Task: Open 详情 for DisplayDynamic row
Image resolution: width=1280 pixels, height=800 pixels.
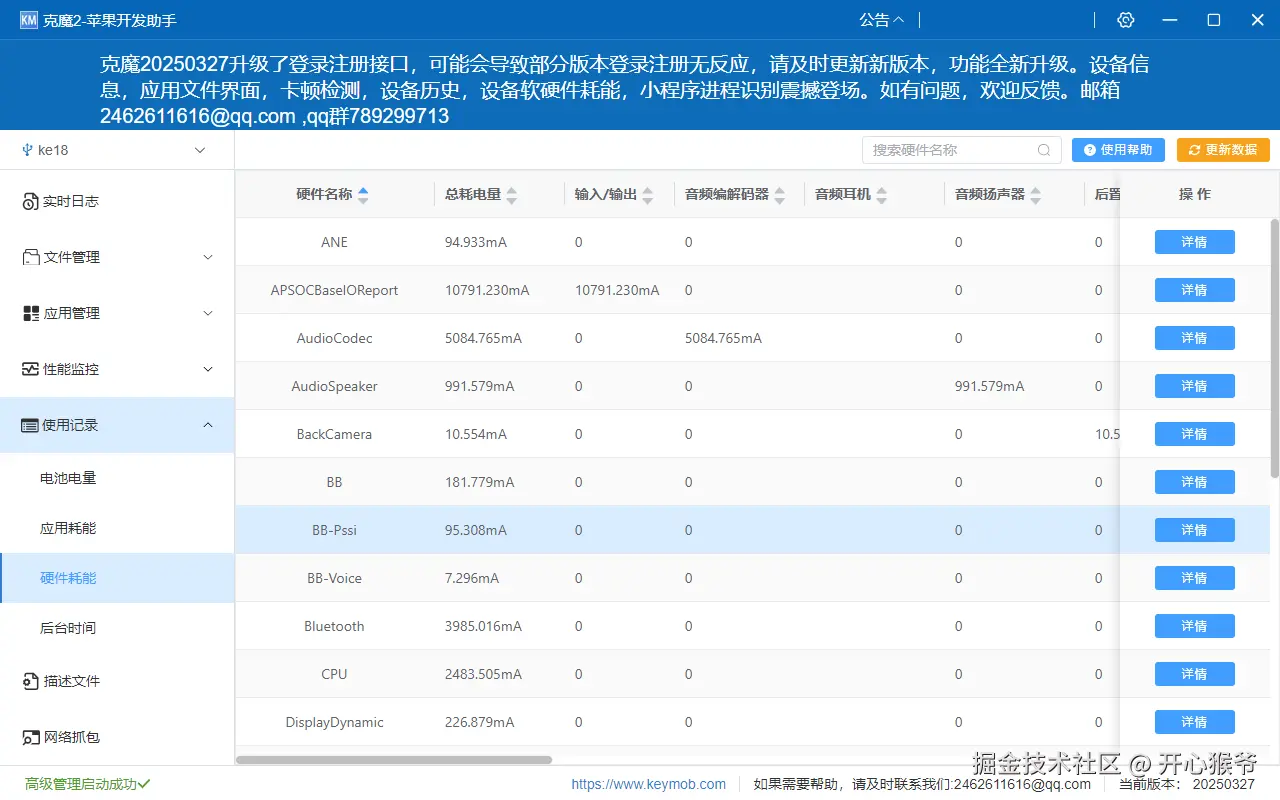Action: click(x=1195, y=722)
